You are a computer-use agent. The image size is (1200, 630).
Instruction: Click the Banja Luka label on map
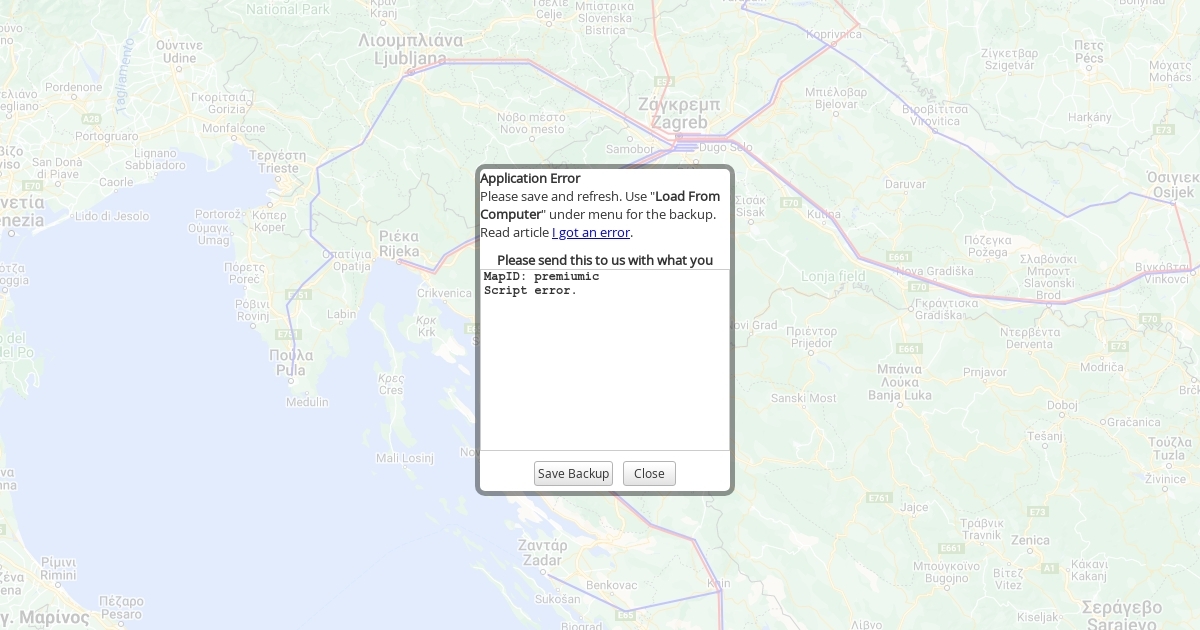point(899,382)
